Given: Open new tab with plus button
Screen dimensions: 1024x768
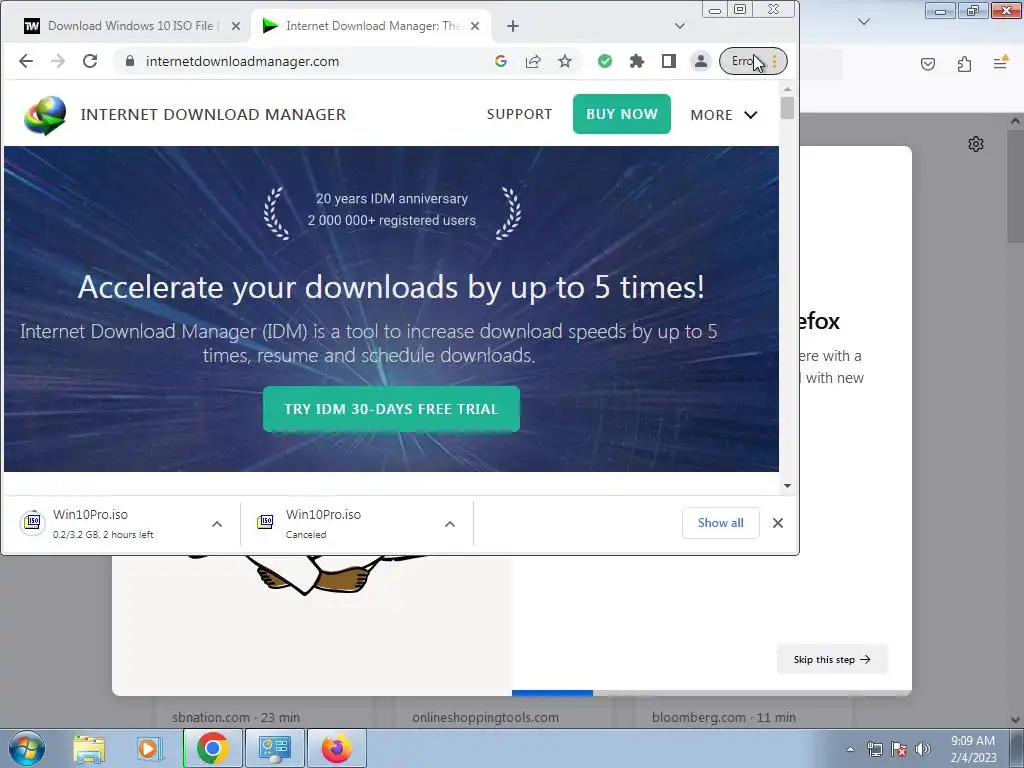Looking at the screenshot, I should [513, 26].
